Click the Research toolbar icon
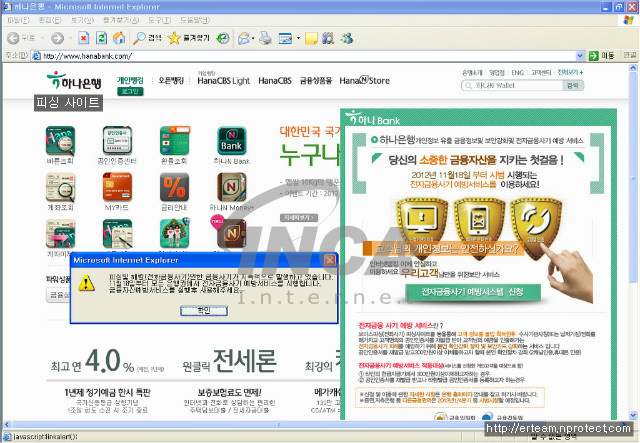 click(x=328, y=38)
